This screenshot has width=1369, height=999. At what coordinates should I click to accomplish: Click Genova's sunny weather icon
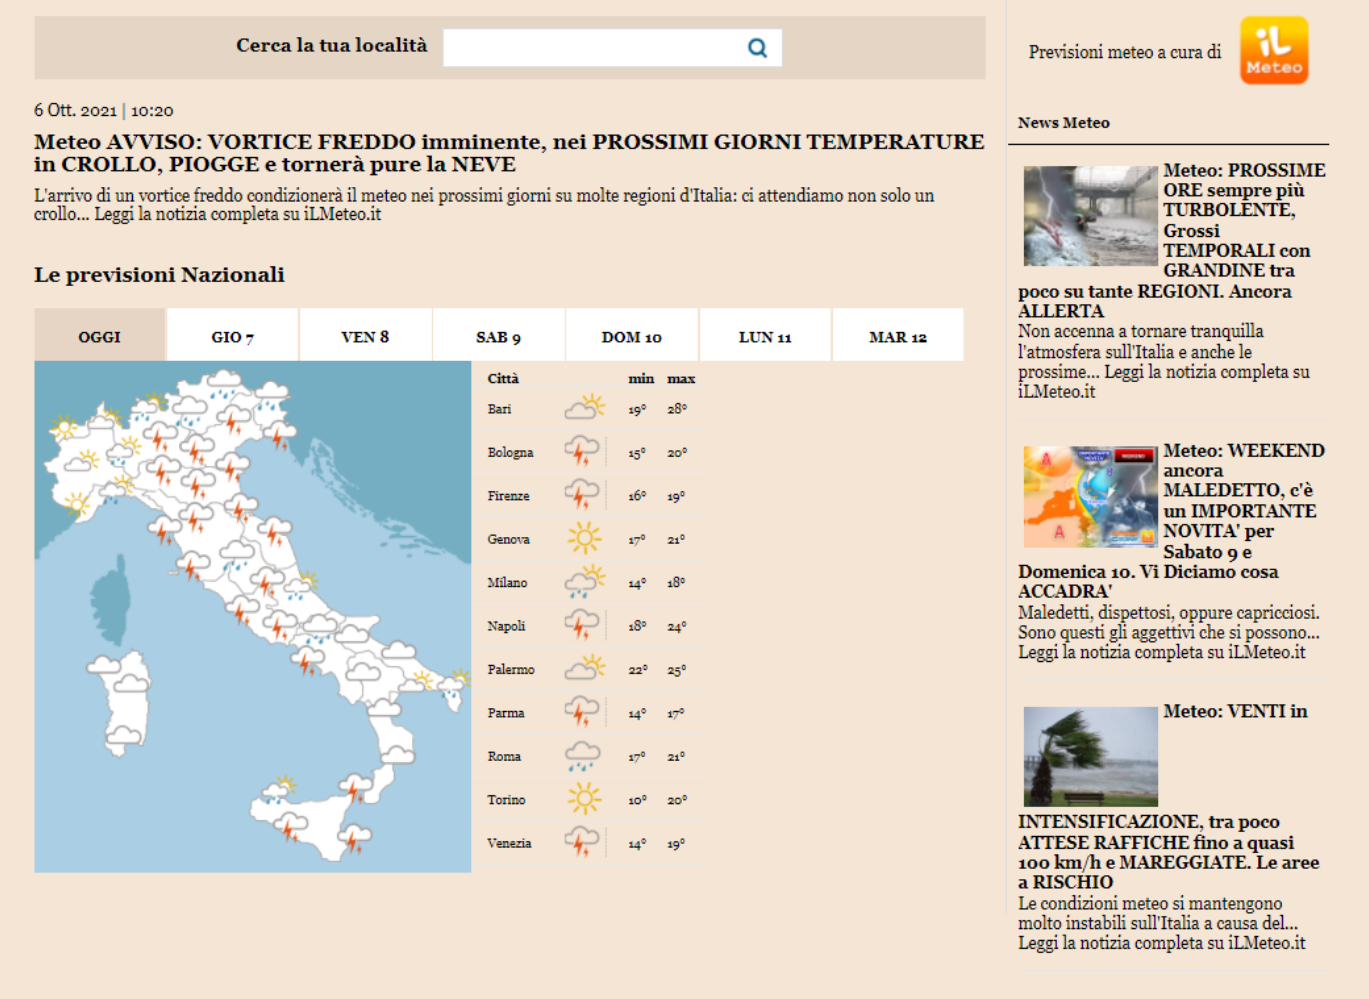pyautogui.click(x=585, y=538)
